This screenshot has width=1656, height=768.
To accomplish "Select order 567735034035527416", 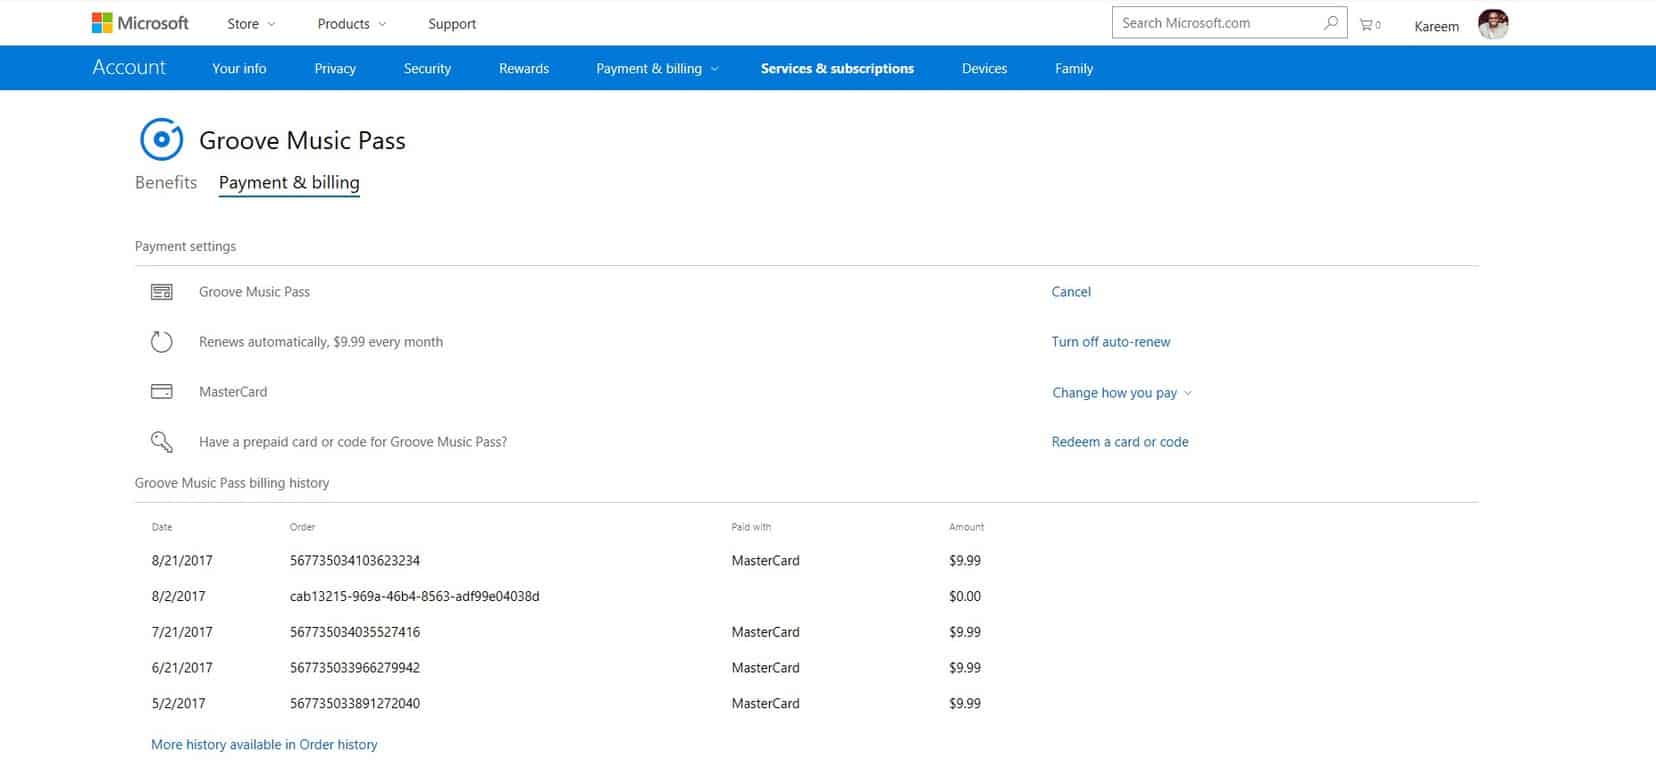I will pyautogui.click(x=355, y=633).
